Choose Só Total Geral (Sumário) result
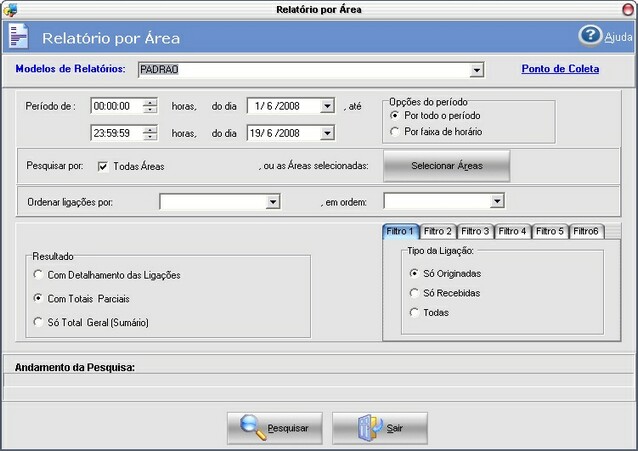 [38, 322]
